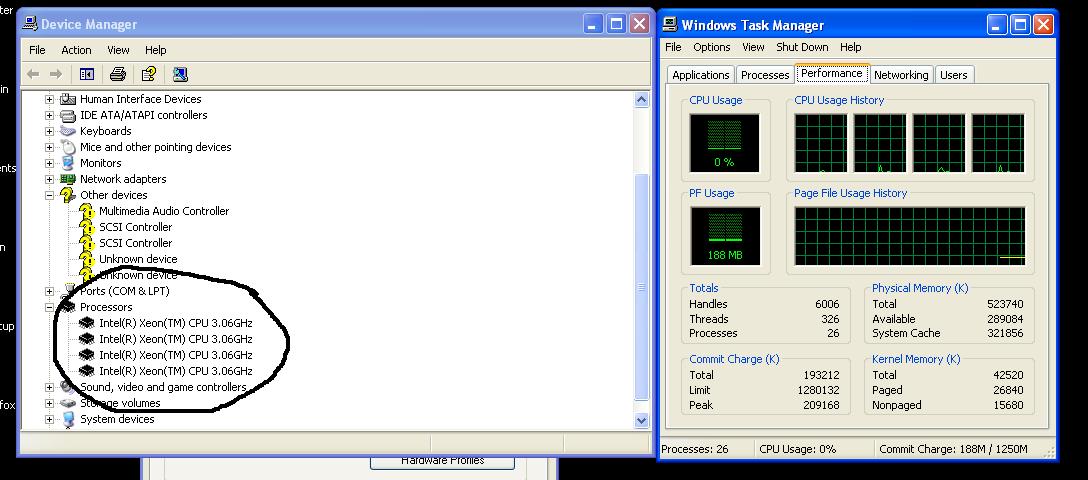Image resolution: width=1088 pixels, height=480 pixels.
Task: Click 'Processes: 26' in status bar
Action: click(695, 449)
